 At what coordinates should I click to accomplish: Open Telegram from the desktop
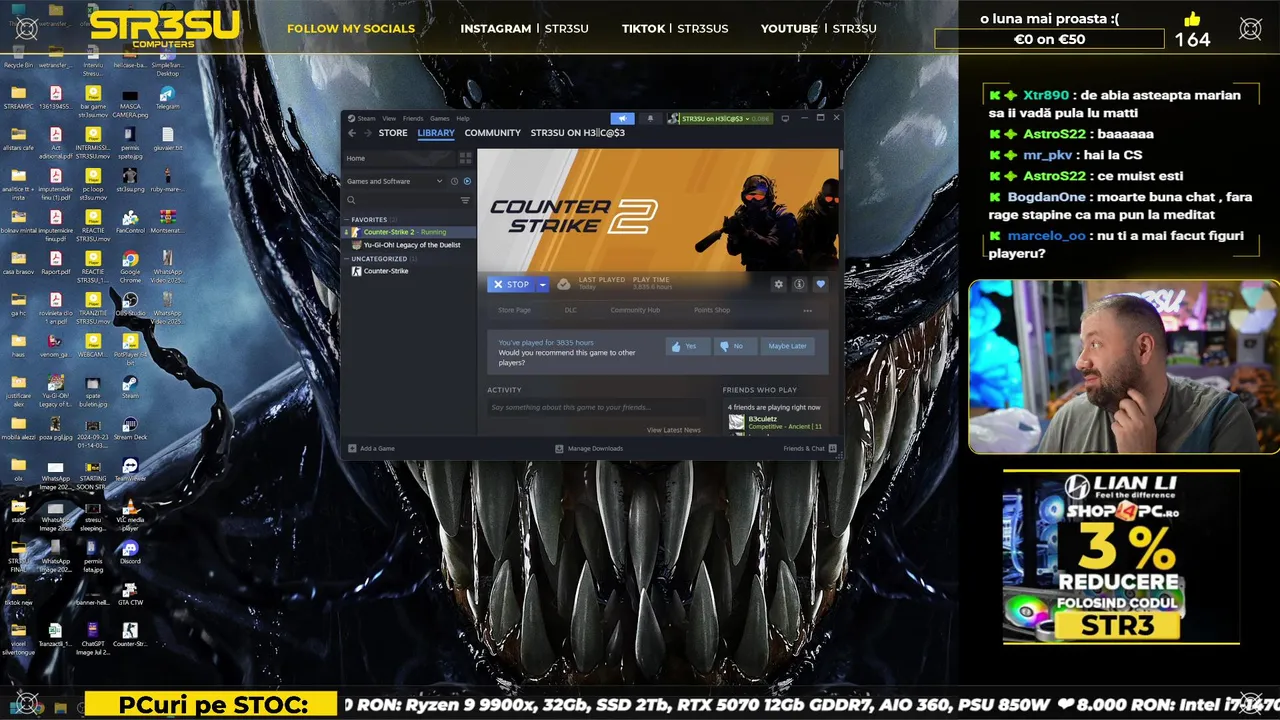(167, 98)
